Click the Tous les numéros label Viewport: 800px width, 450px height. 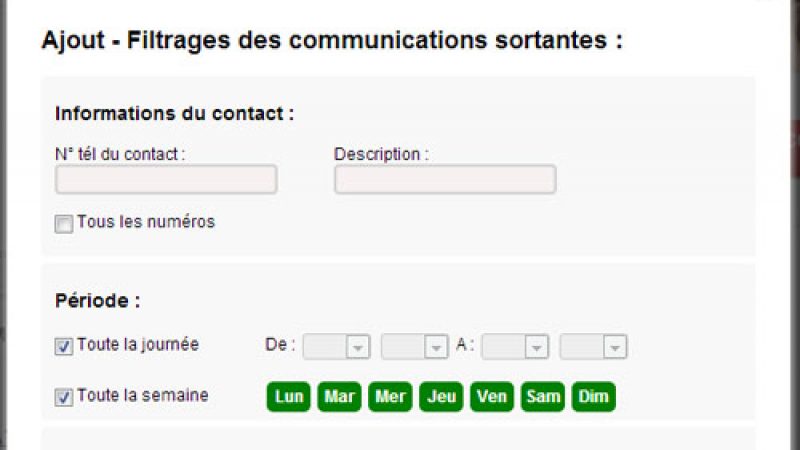pyautogui.click(x=146, y=222)
